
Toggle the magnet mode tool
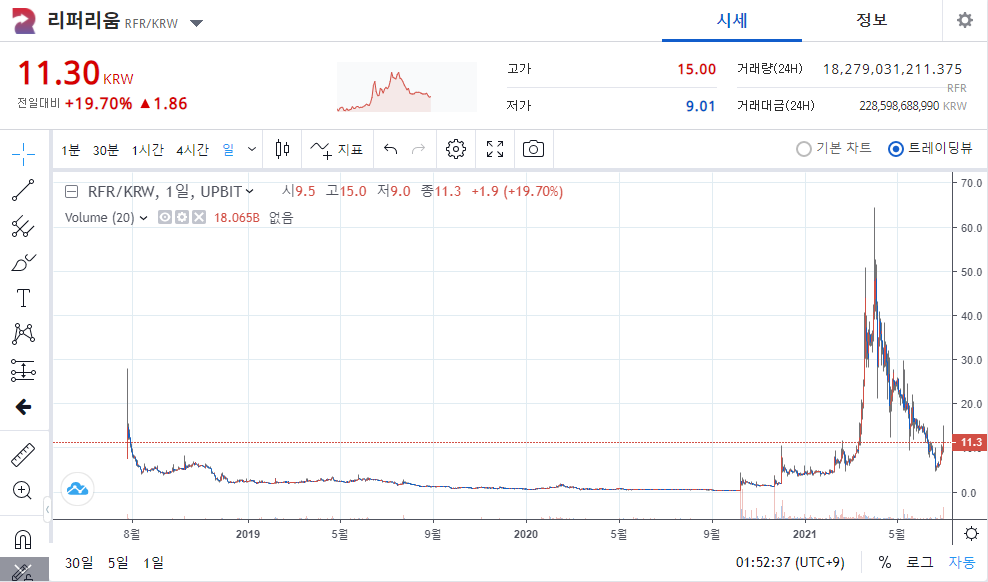(x=23, y=540)
